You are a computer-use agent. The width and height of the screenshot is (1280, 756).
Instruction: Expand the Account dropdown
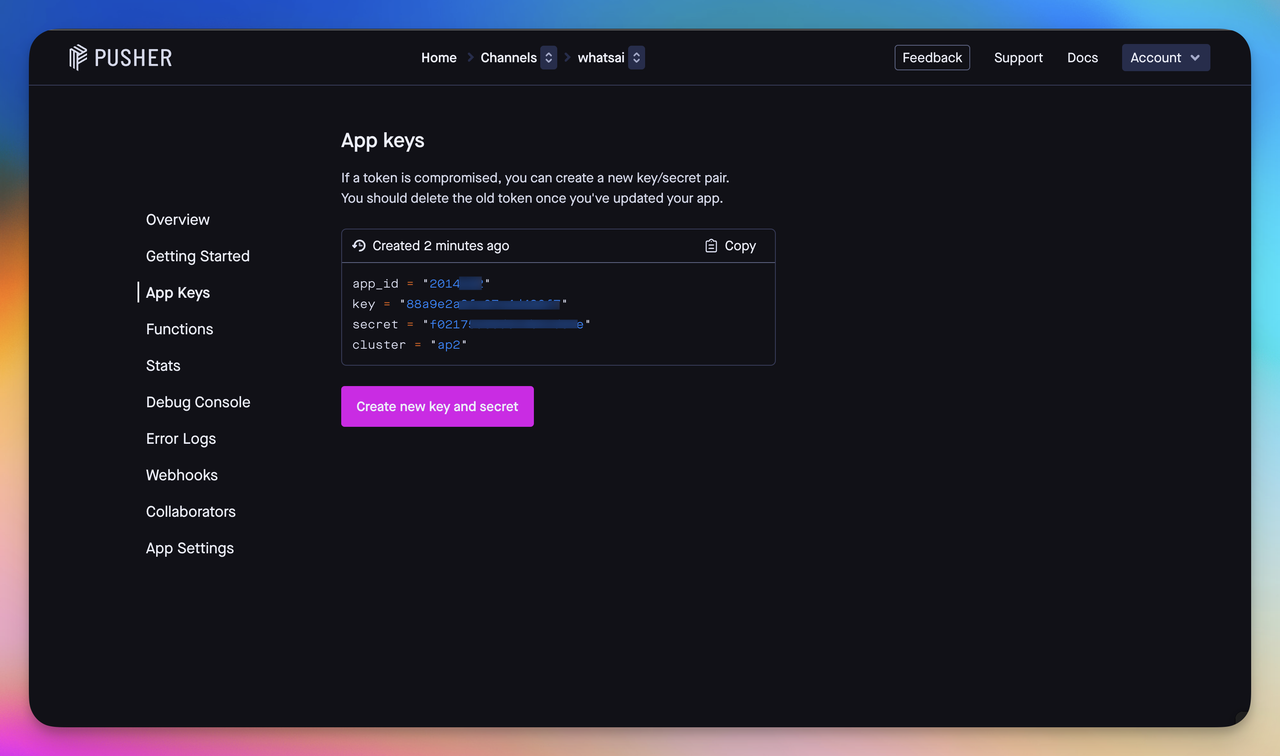(x=1166, y=58)
